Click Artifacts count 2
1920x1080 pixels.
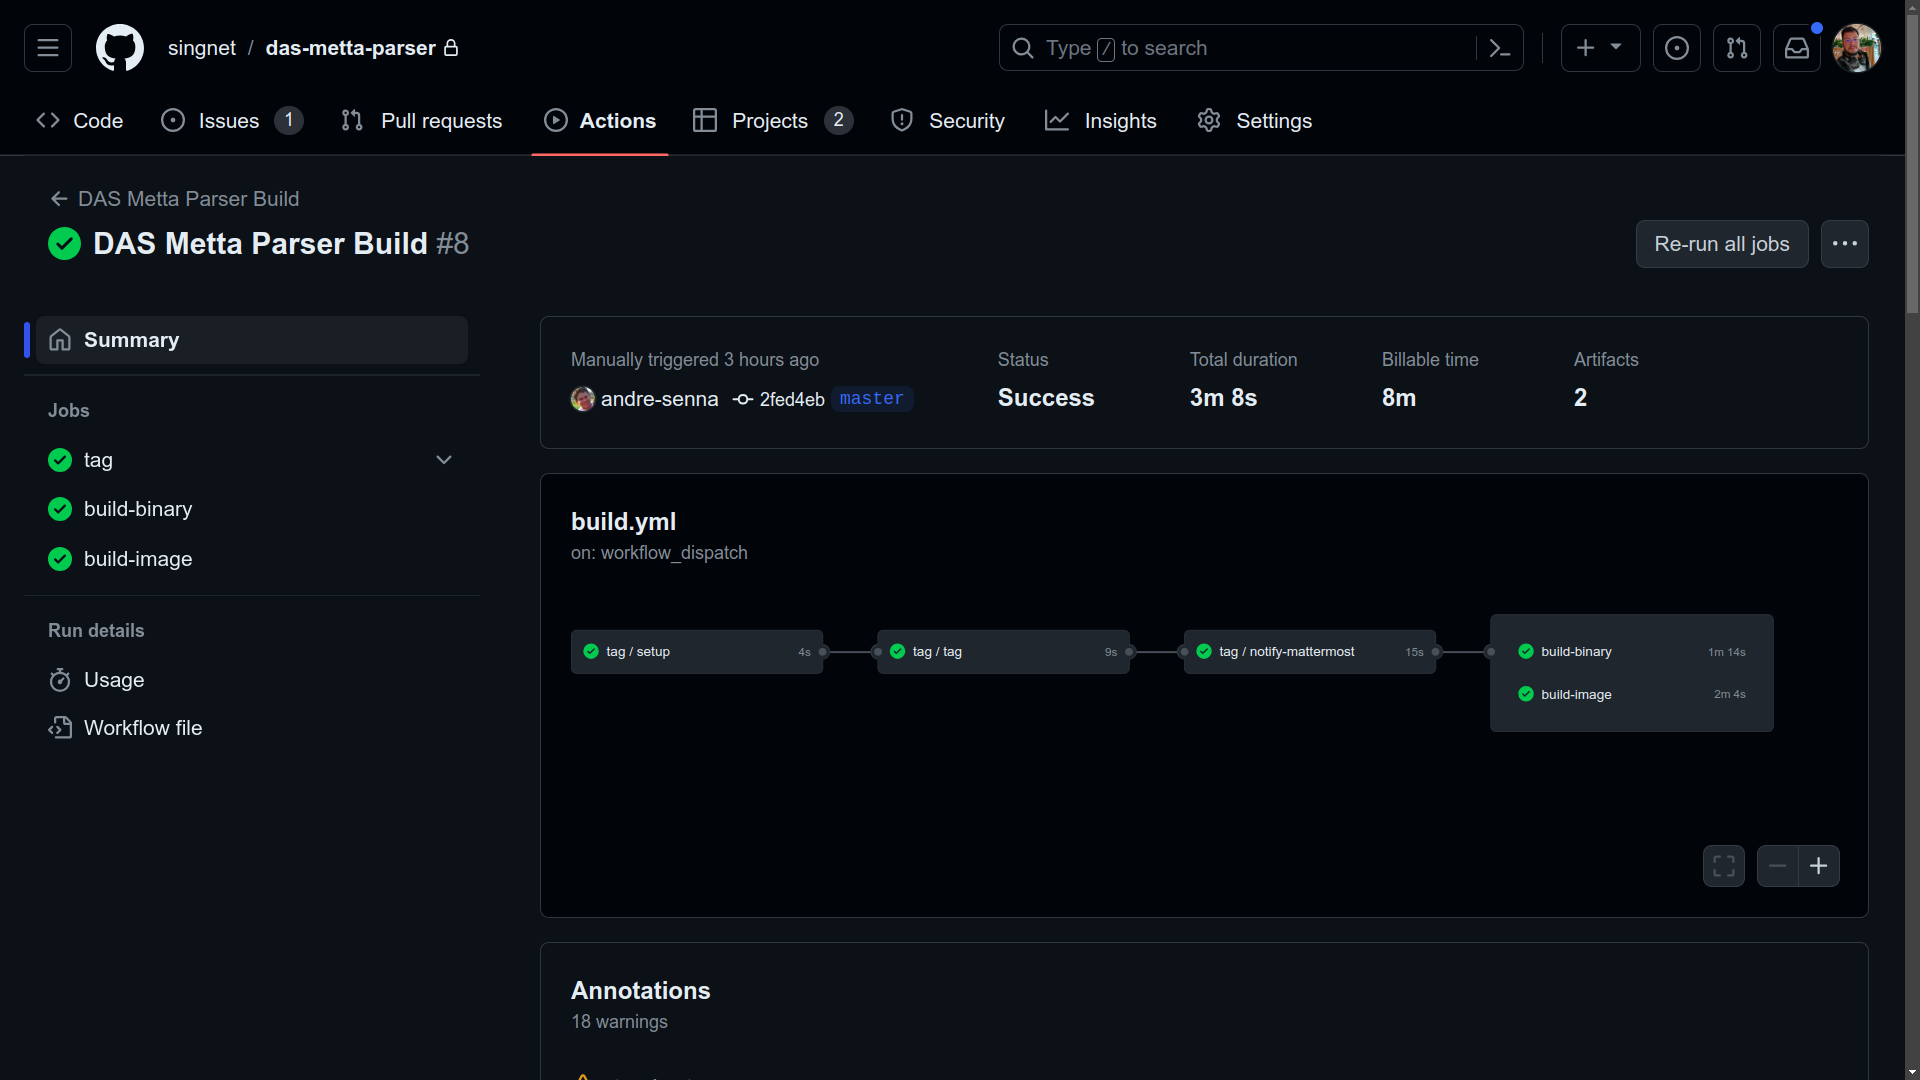coord(1580,398)
